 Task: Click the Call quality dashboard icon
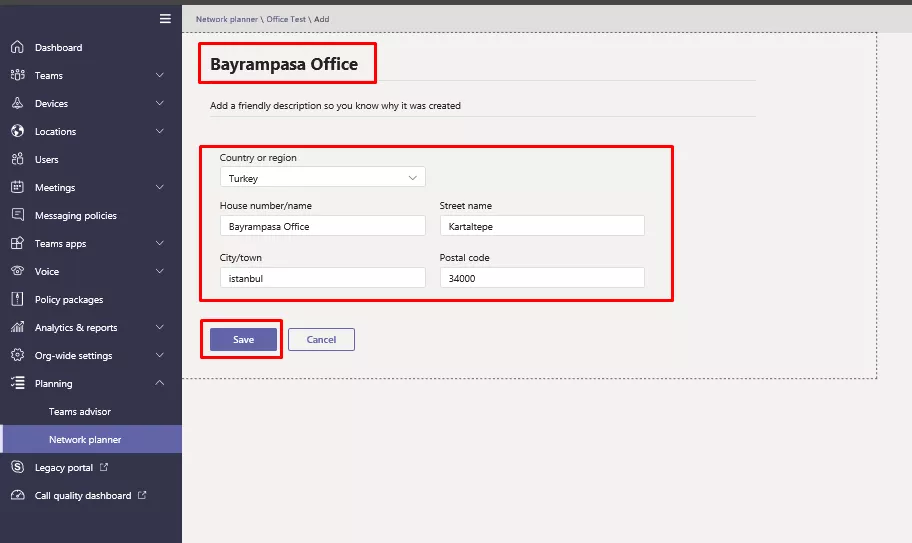(17, 496)
